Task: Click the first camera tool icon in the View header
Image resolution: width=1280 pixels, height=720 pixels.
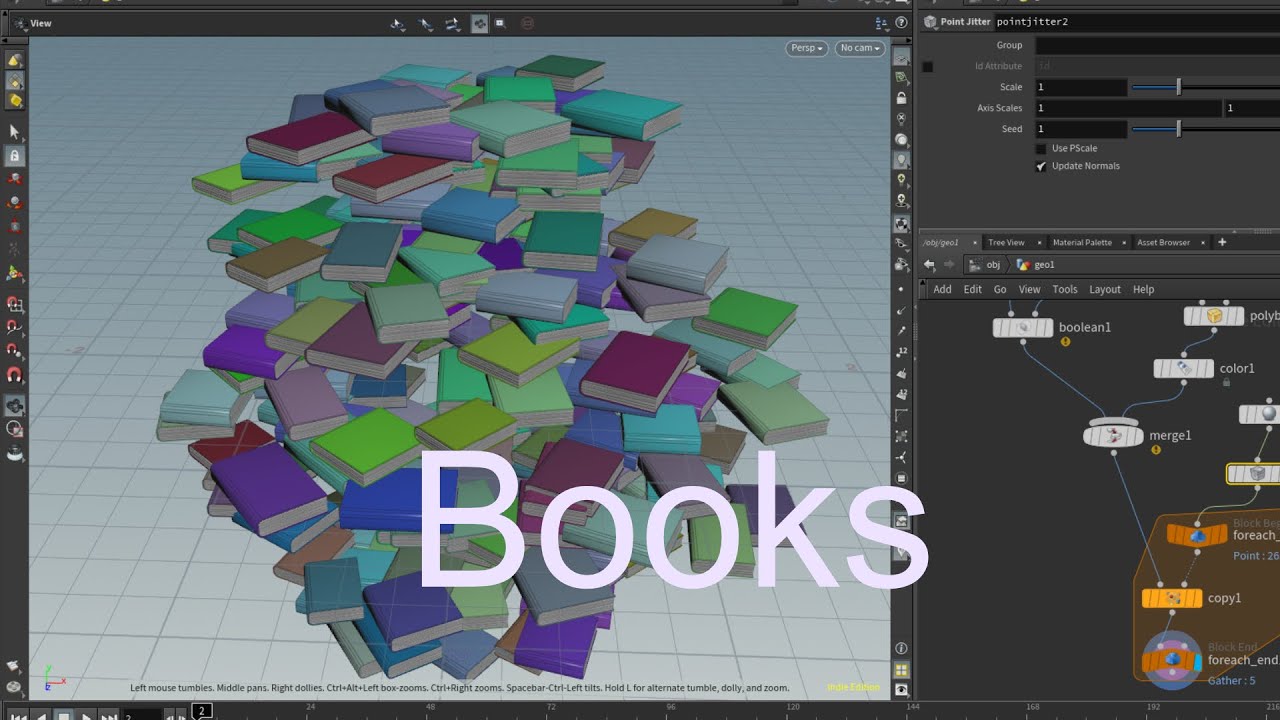Action: (x=398, y=23)
